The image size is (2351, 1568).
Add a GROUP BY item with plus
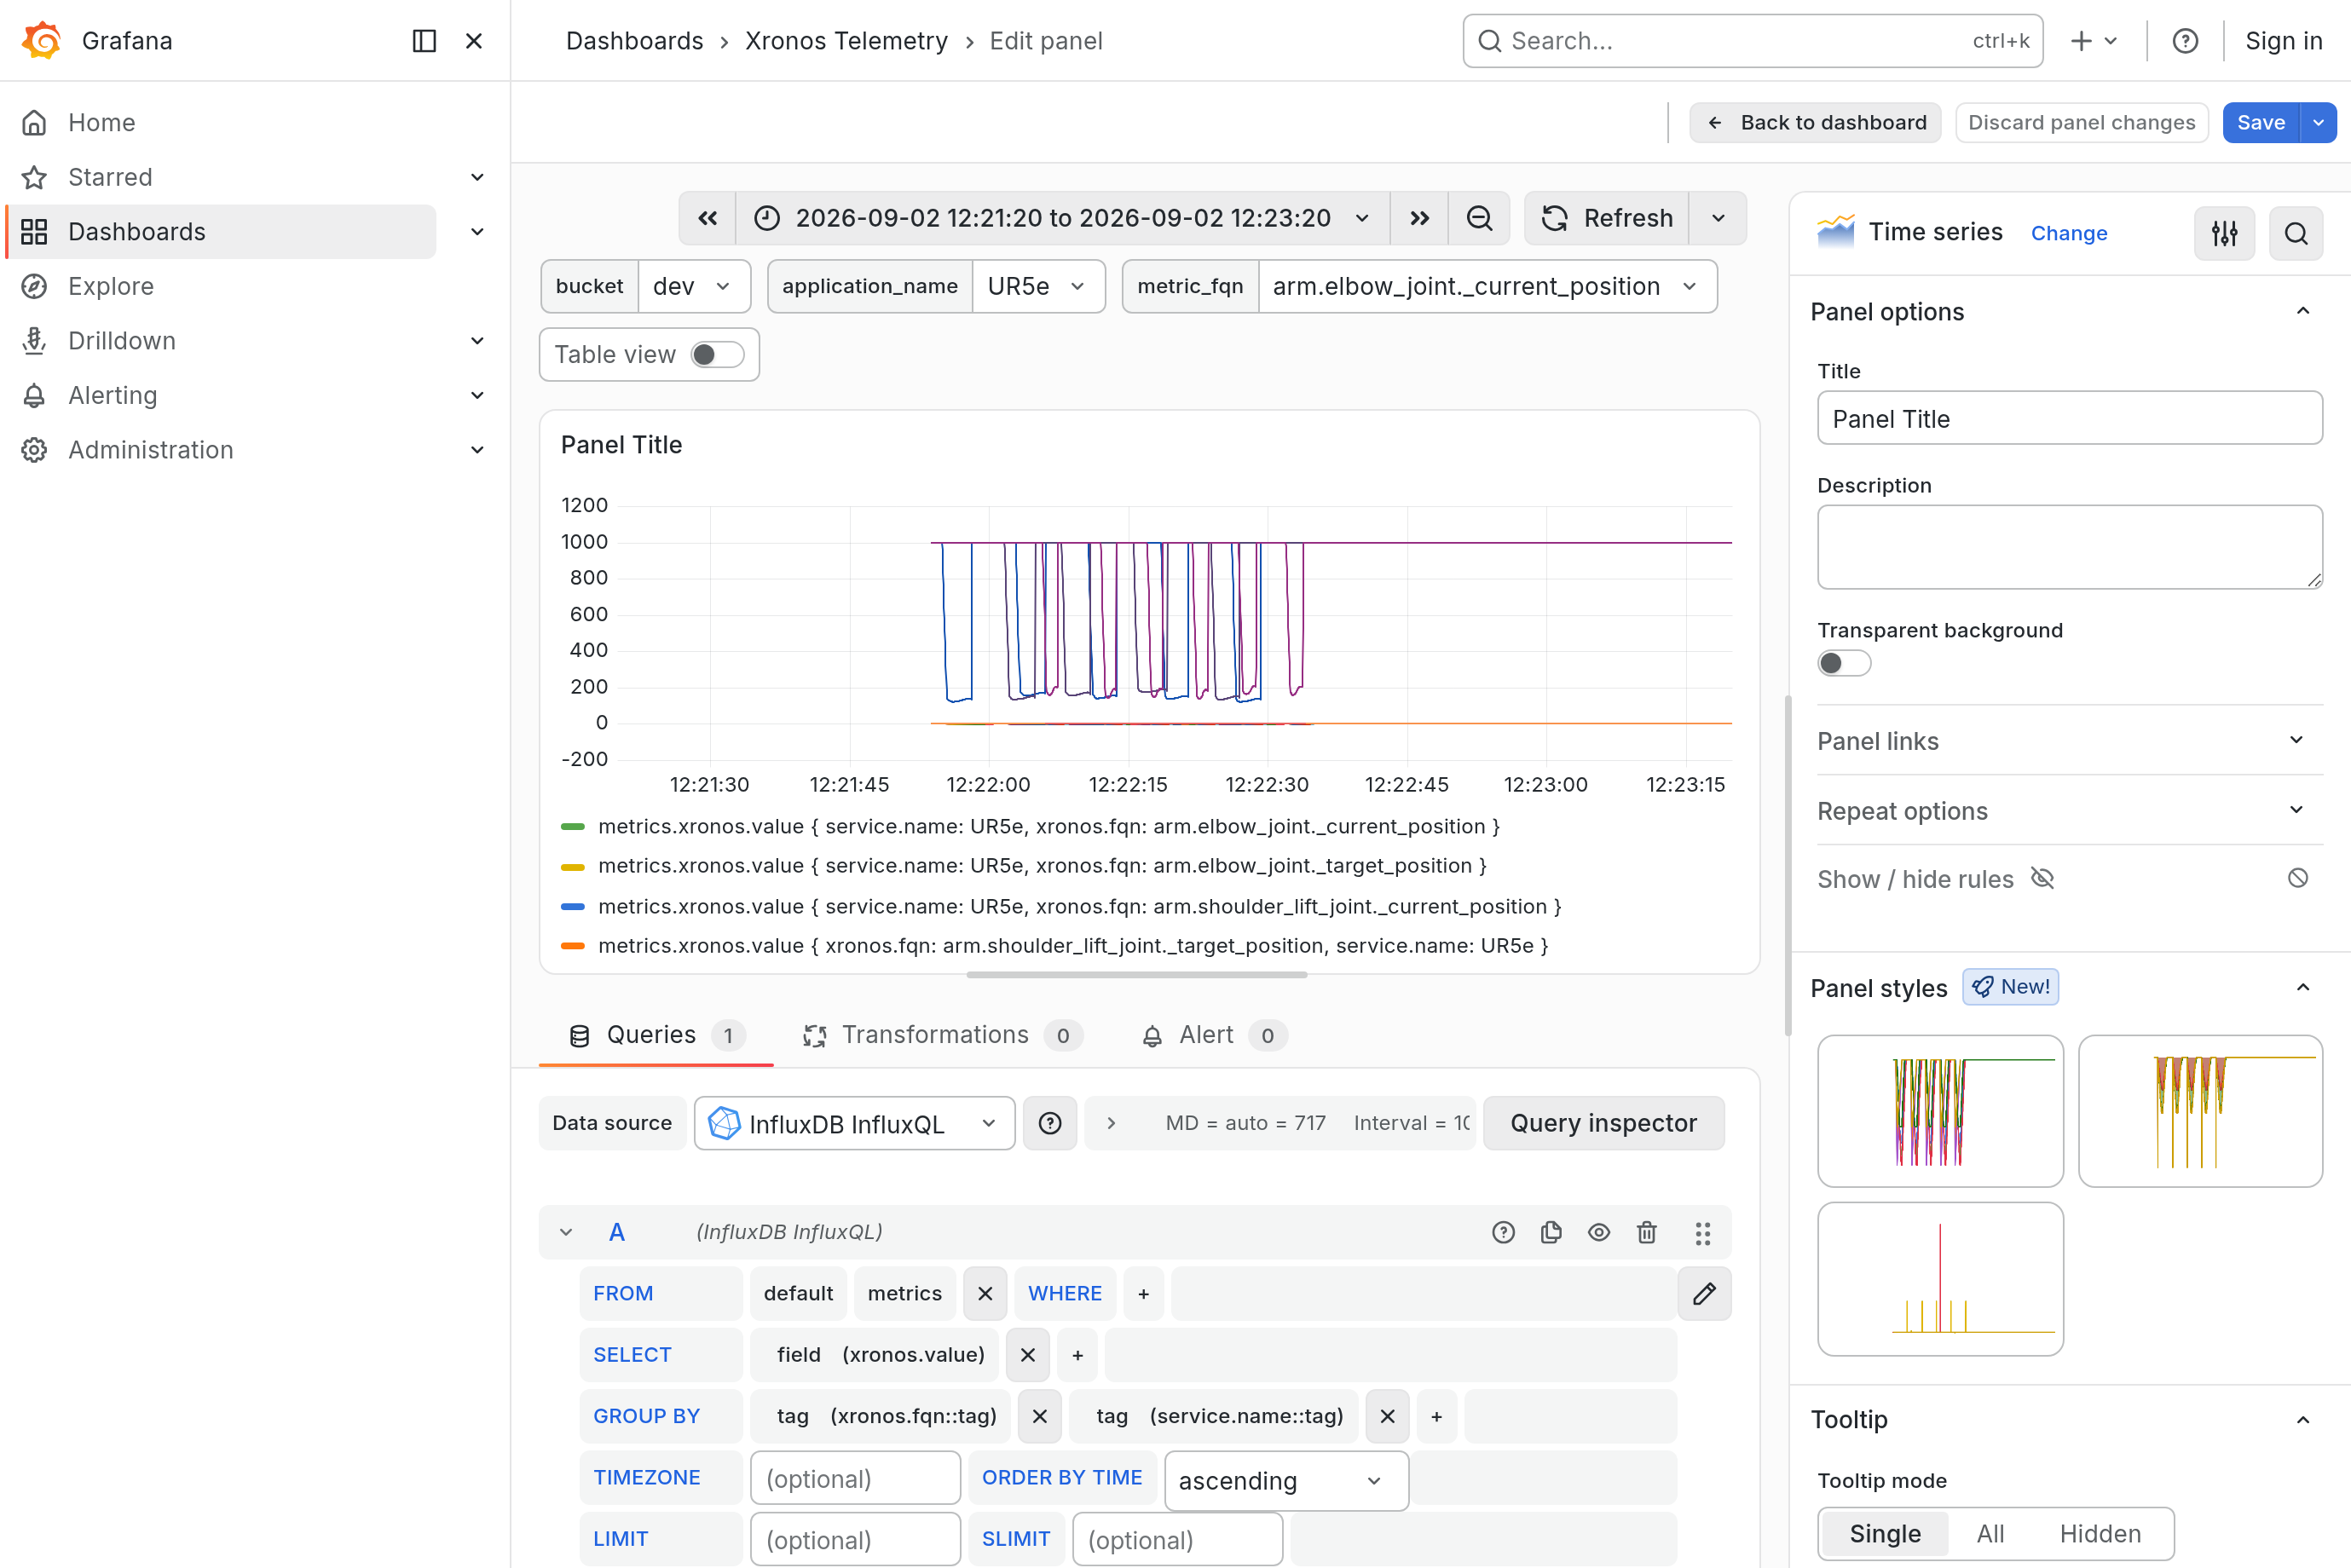1437,1416
